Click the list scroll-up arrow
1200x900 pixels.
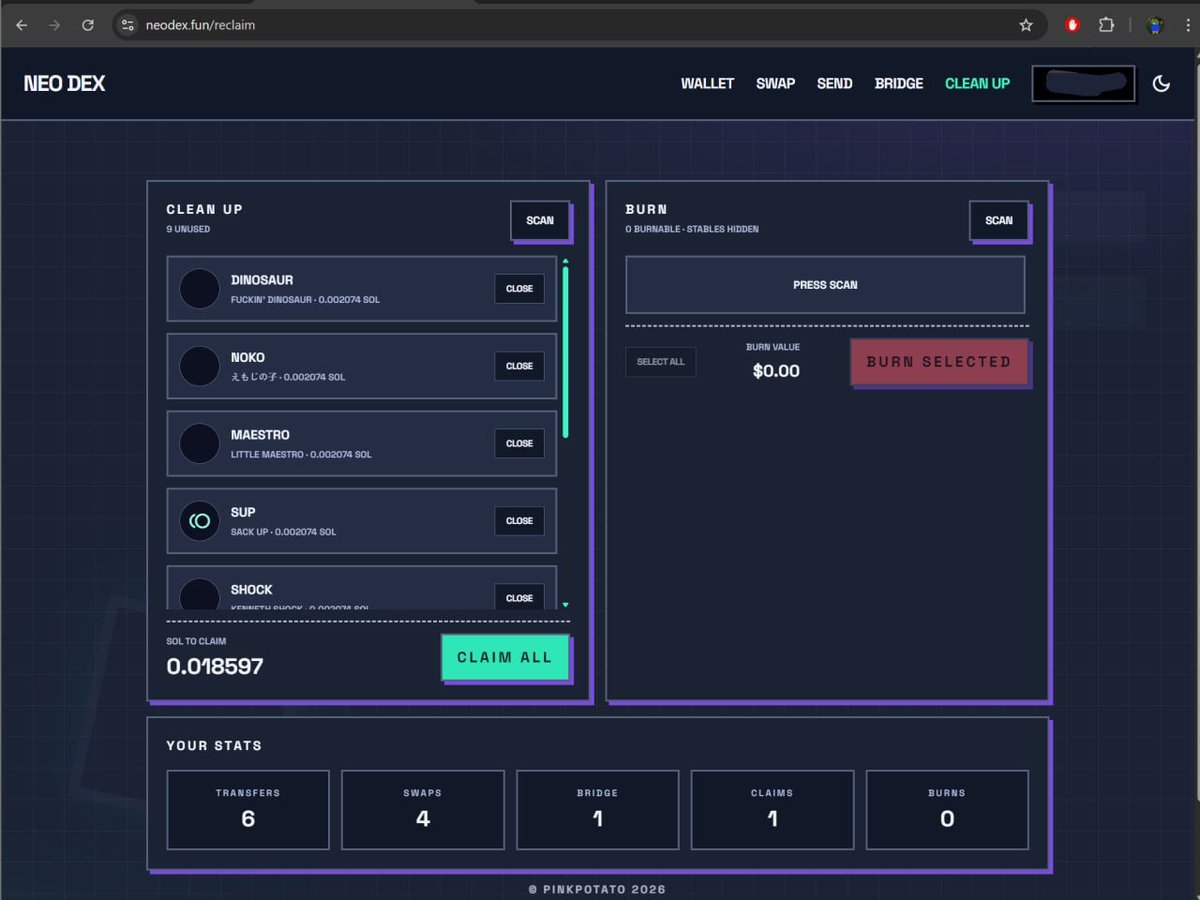tap(566, 261)
